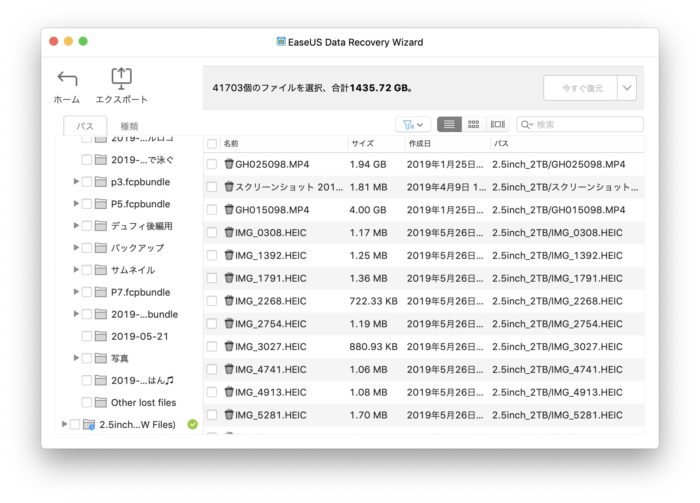Expand the バックアップ folder
The width and height of the screenshot is (700, 503).
(76, 248)
